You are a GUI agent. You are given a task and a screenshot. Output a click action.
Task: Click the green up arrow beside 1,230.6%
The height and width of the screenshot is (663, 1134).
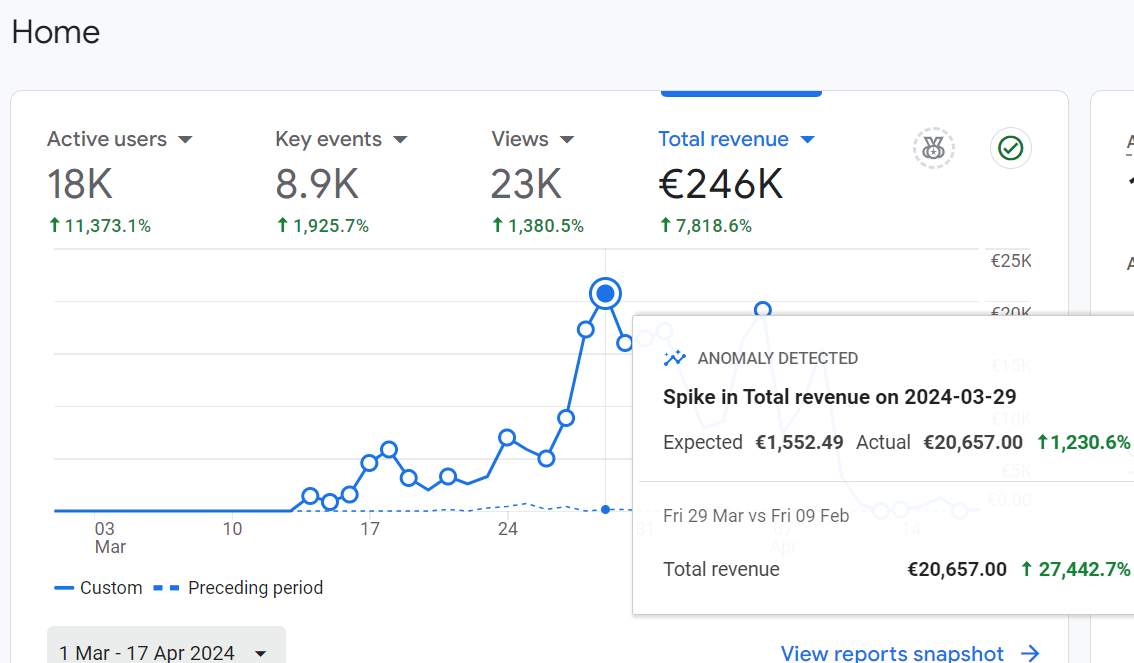[x=1043, y=442]
